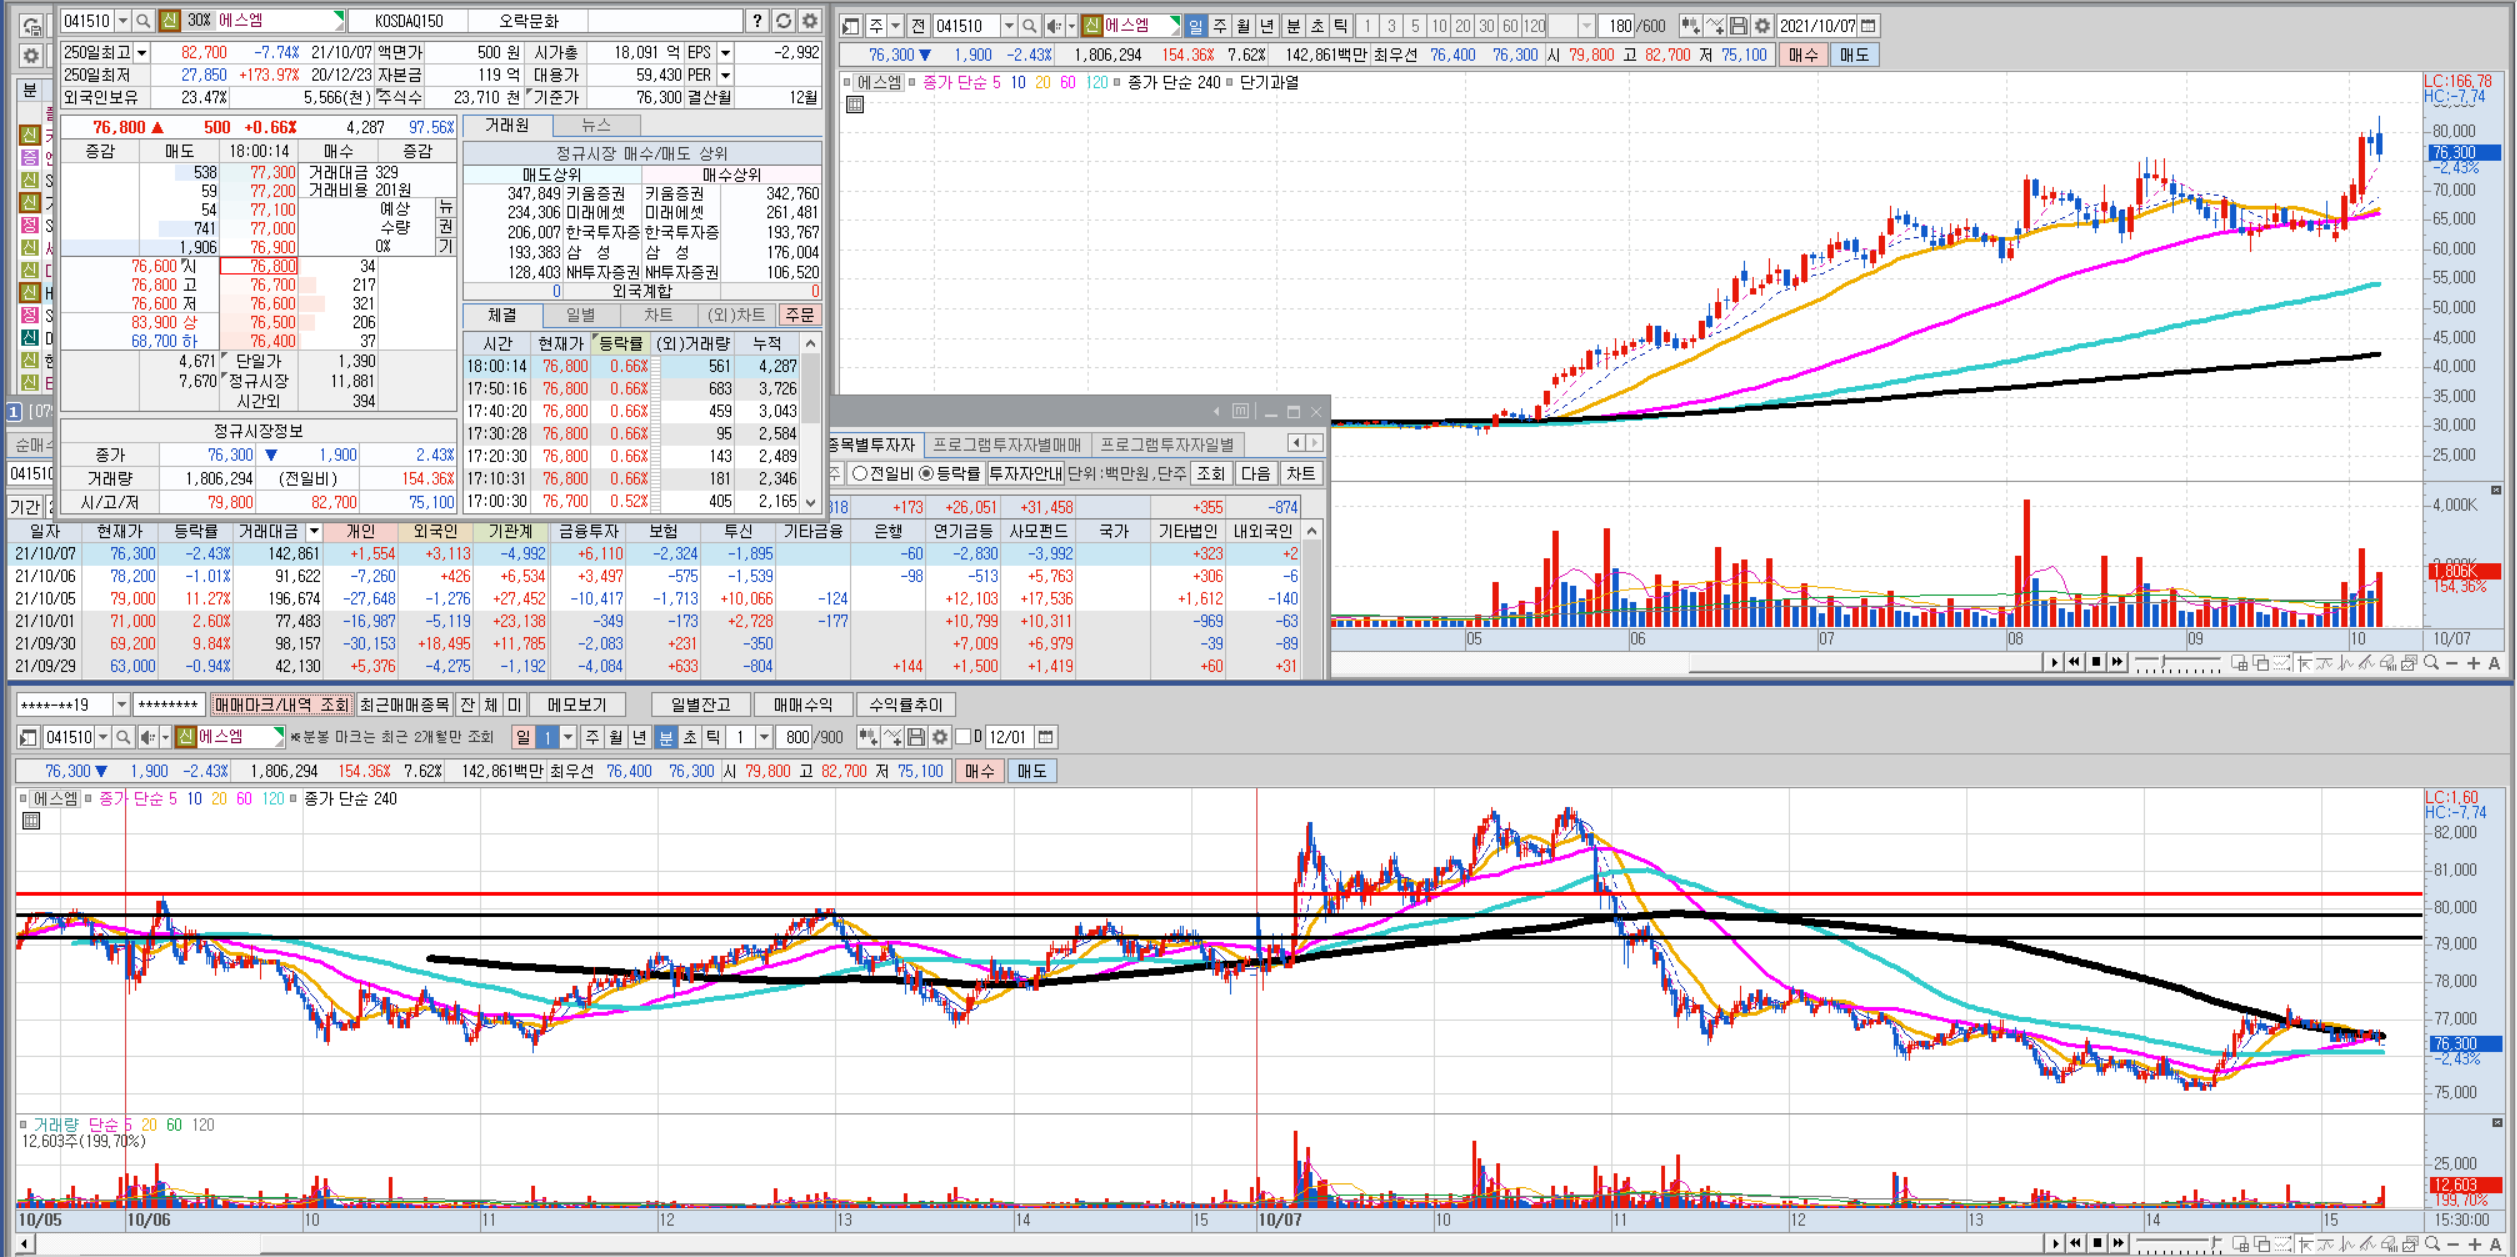Switch to the 거래원 tab

coord(507,125)
